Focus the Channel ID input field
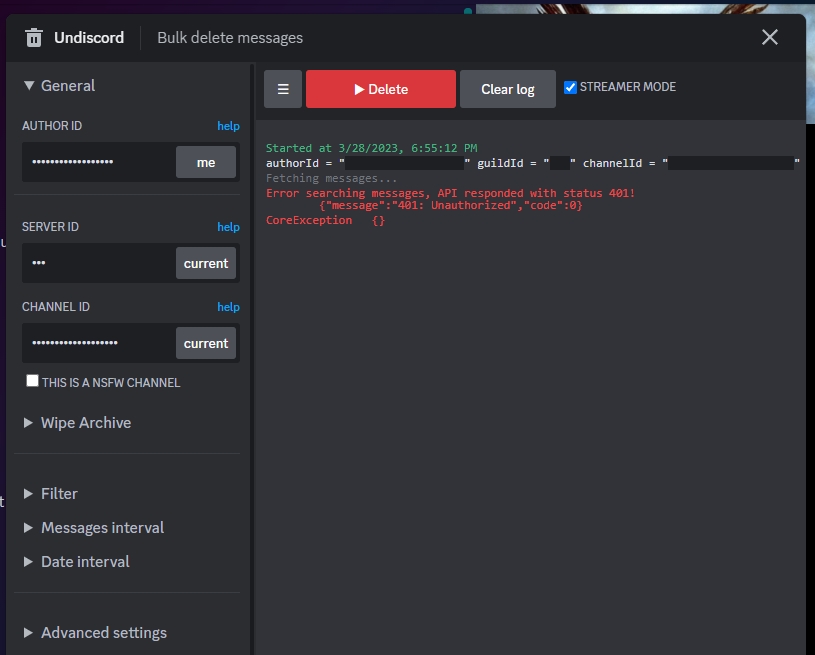The width and height of the screenshot is (815, 655). 99,343
